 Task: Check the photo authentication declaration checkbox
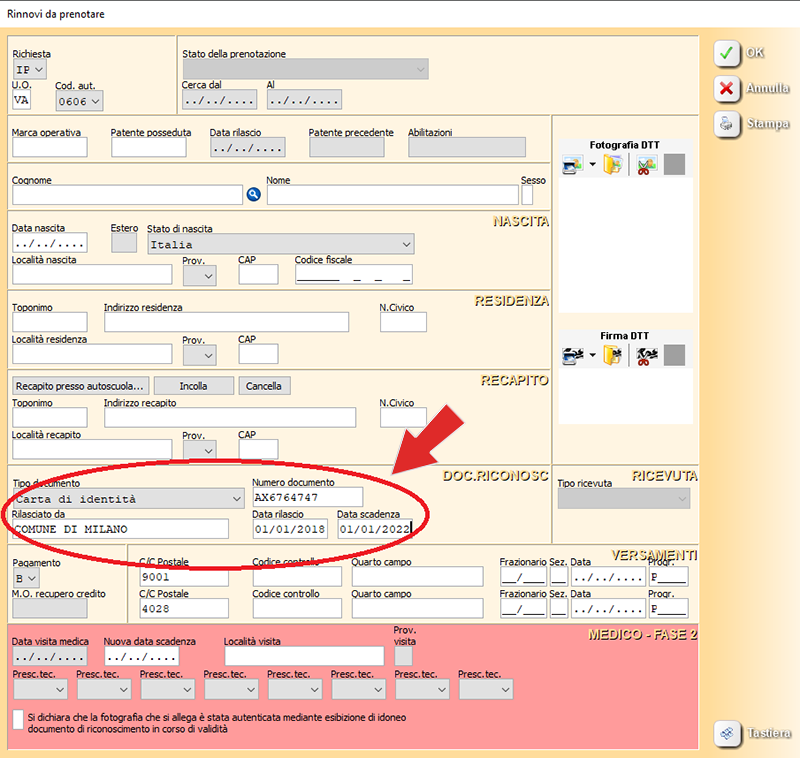tap(18, 720)
